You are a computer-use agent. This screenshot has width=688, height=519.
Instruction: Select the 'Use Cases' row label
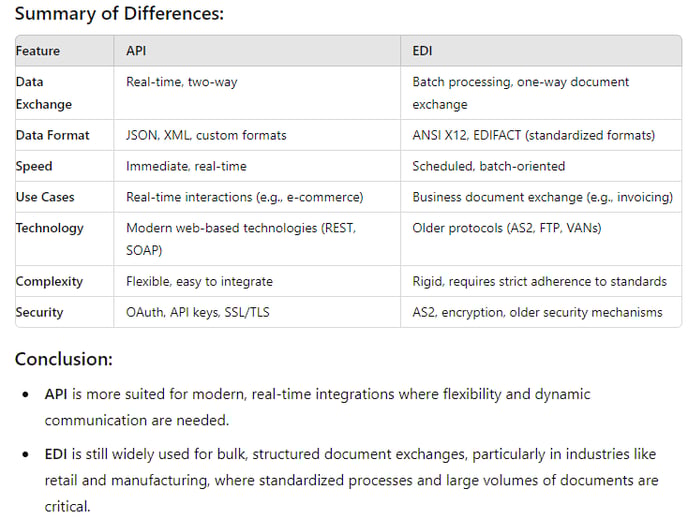[x=45, y=197]
